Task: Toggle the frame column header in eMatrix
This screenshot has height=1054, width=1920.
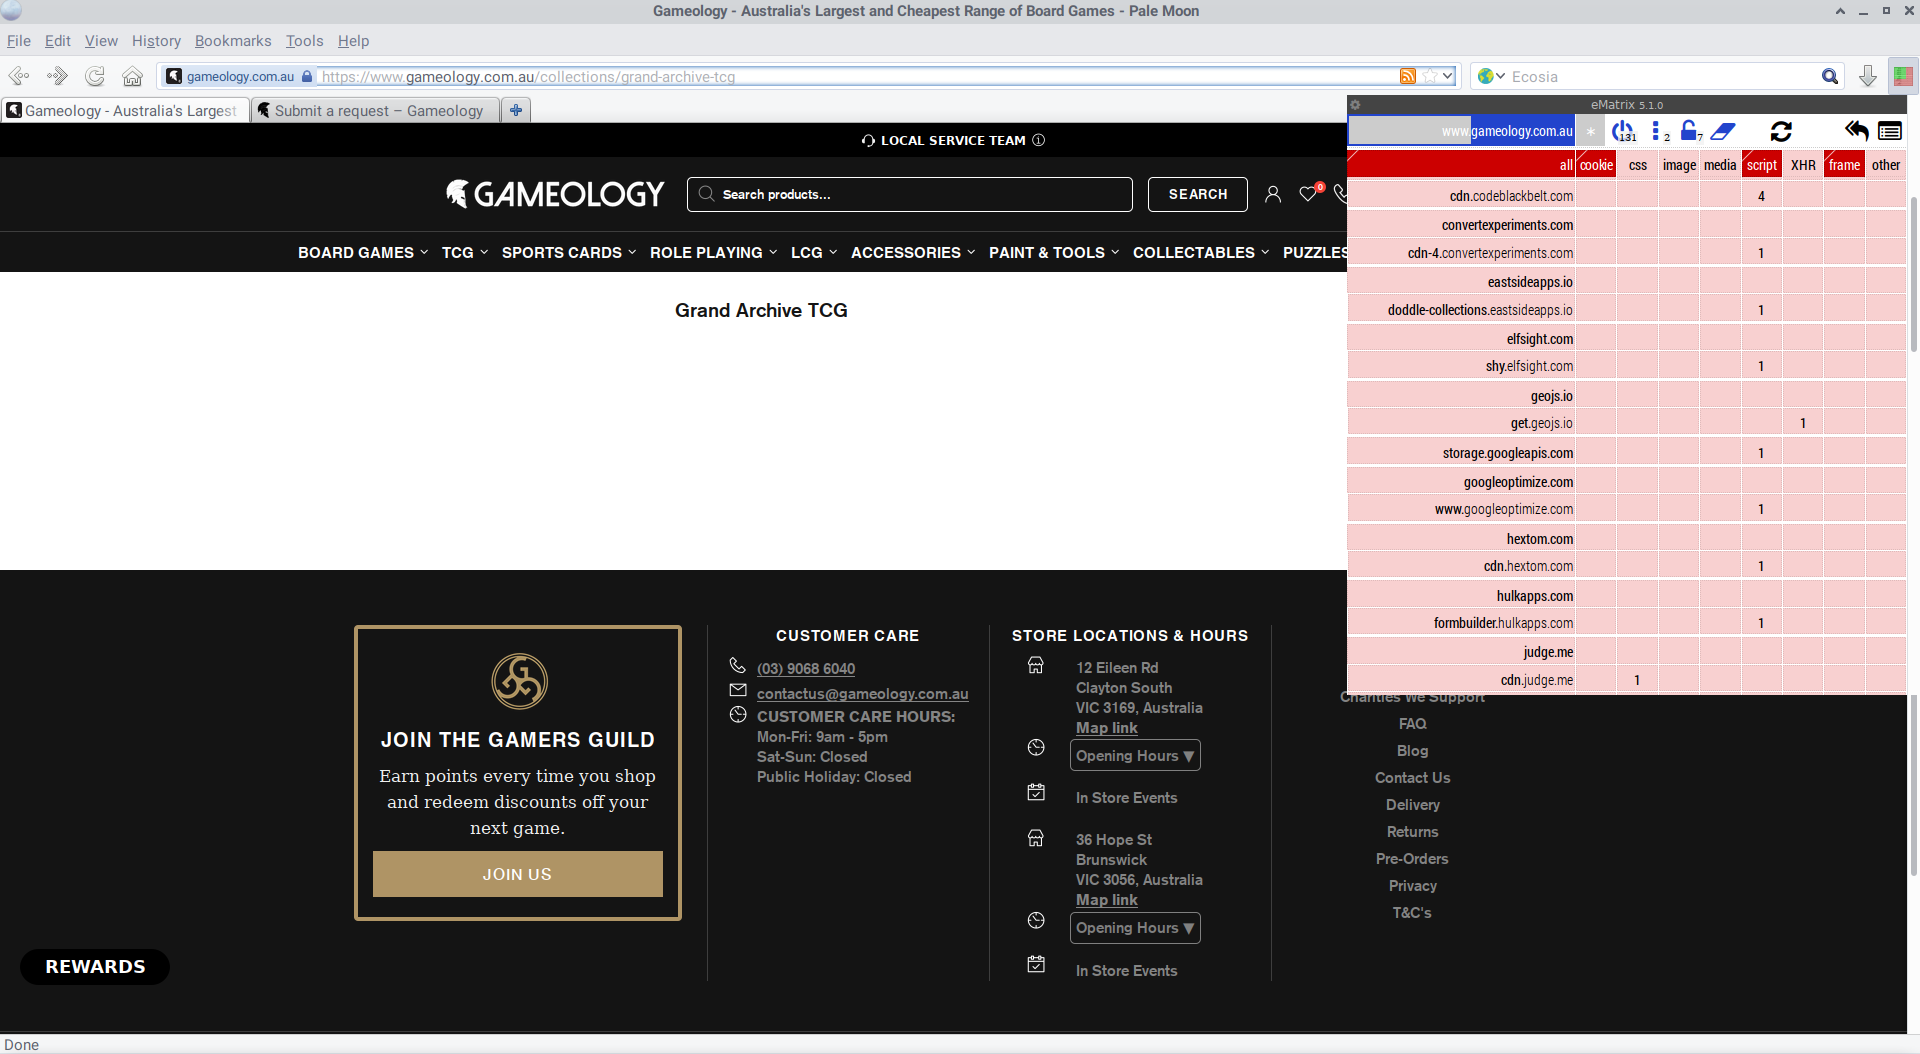Action: (1844, 165)
